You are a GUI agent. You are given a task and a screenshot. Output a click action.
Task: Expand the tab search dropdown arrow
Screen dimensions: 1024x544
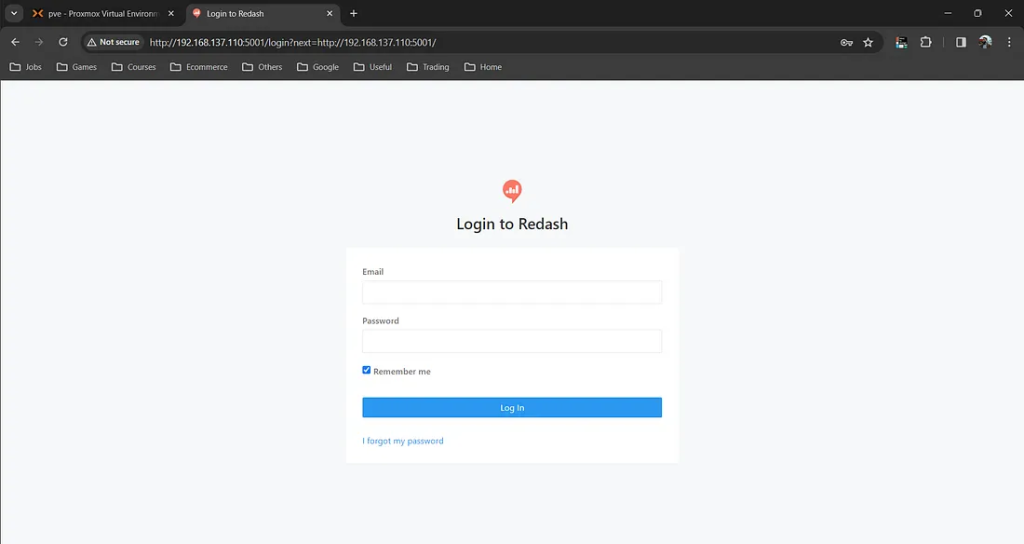click(14, 13)
